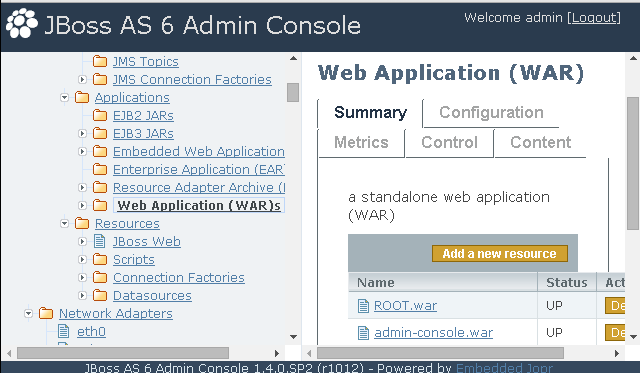Click the file icon beside ROOT.war
This screenshot has height=373, width=640.
(363, 306)
